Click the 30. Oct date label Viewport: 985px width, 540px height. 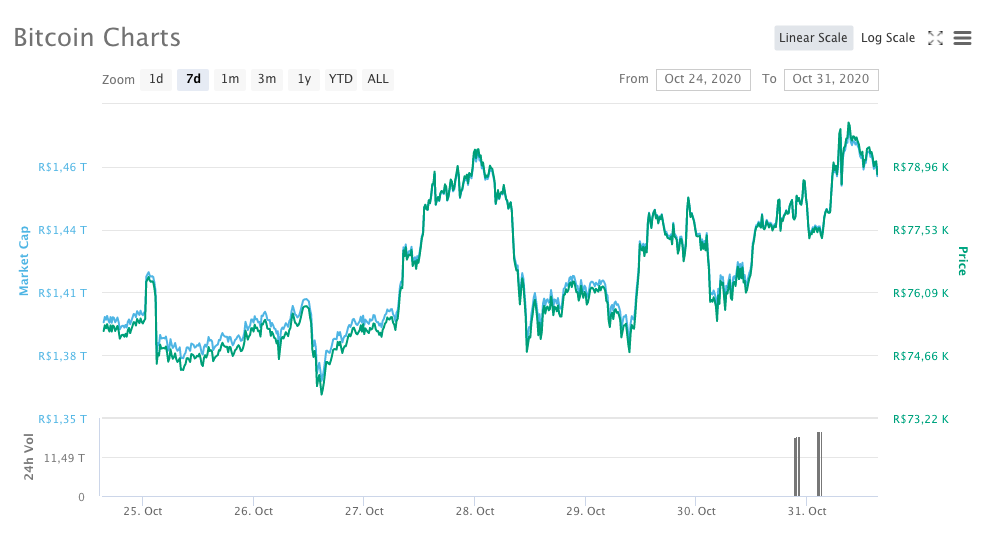coord(696,511)
